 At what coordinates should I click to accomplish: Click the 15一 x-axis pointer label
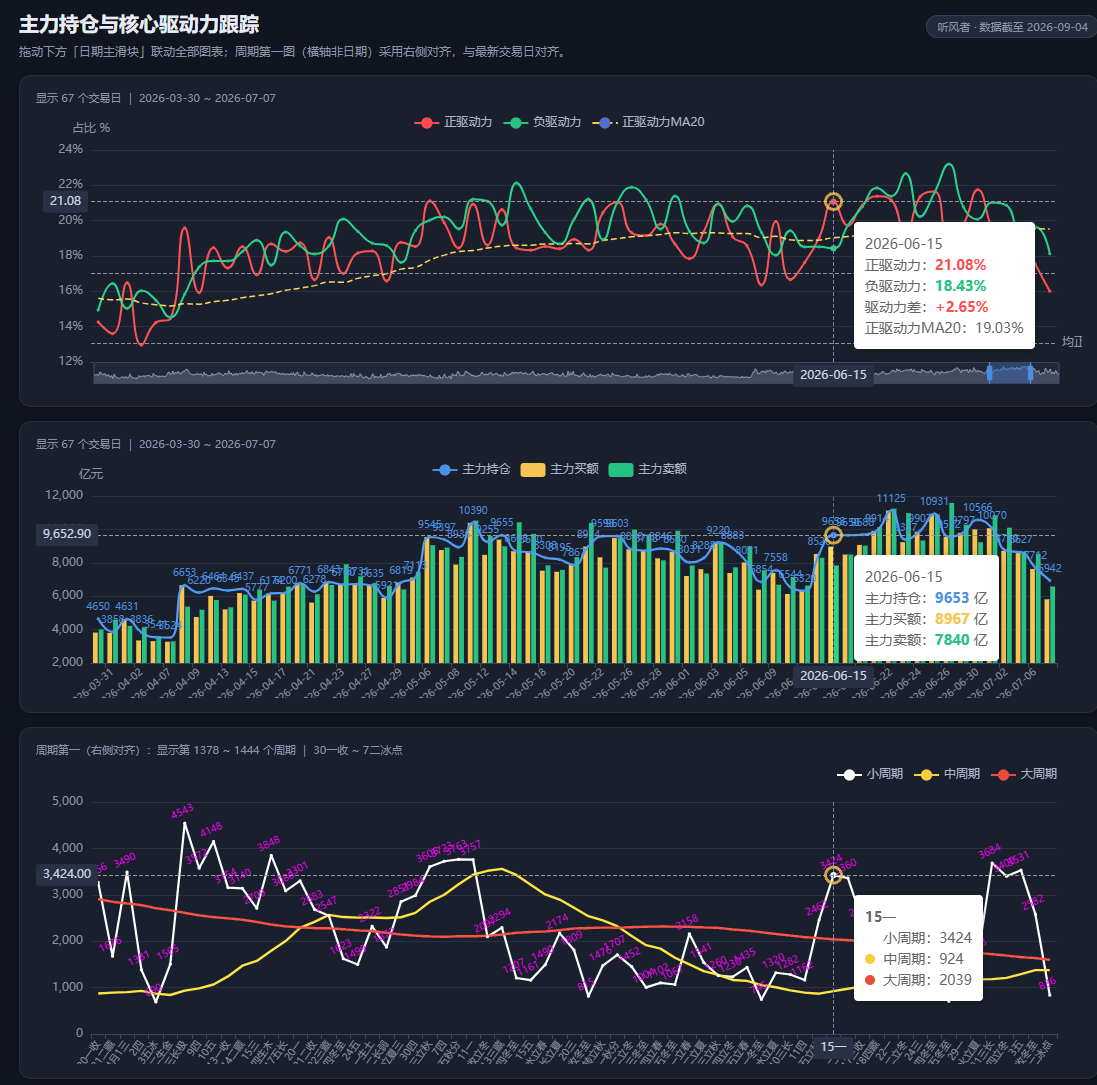[x=833, y=1047]
